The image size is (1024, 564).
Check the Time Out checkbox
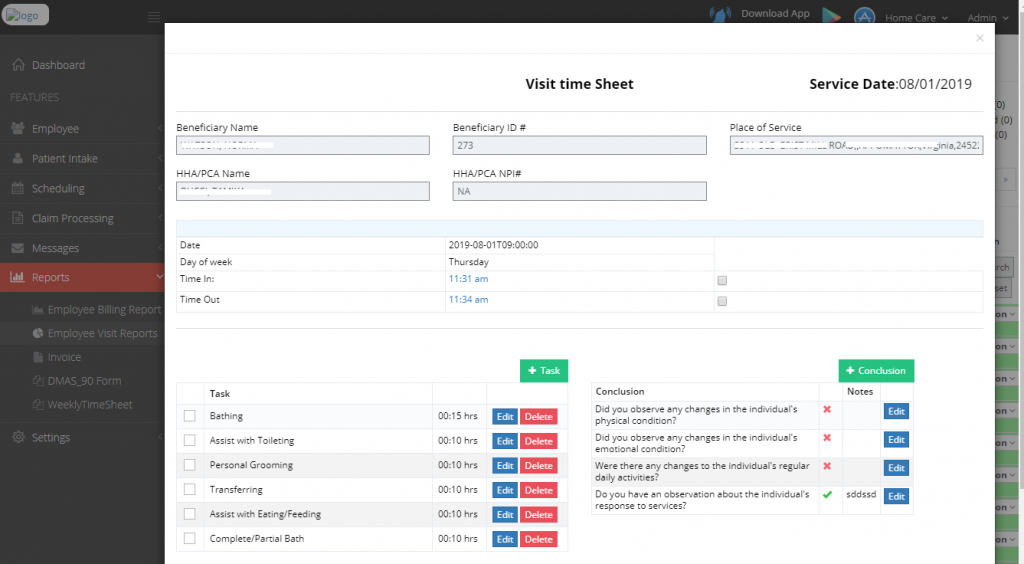coord(722,301)
